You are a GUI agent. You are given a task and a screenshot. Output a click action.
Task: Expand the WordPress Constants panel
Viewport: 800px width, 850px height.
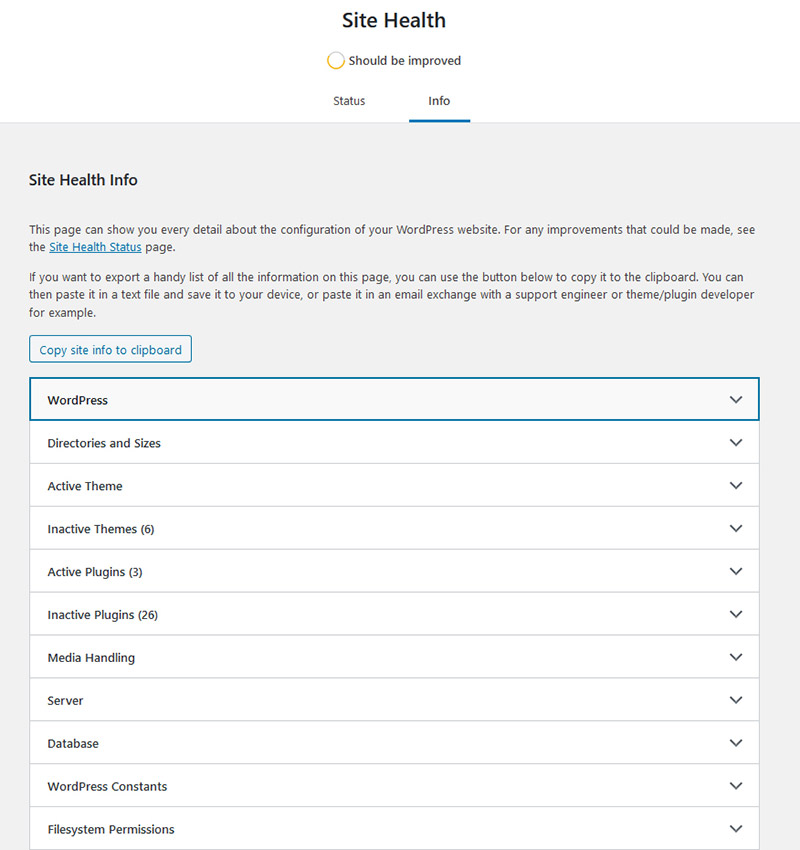tap(394, 785)
